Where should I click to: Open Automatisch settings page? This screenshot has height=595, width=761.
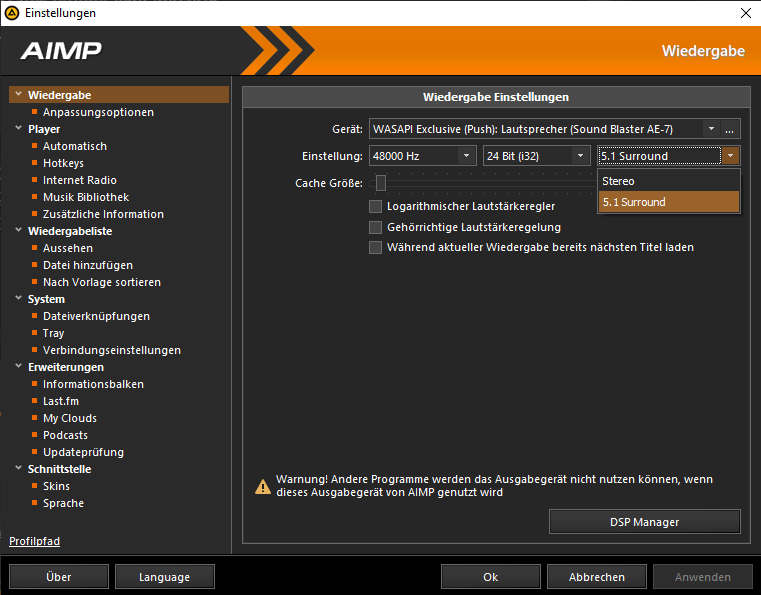coord(75,146)
